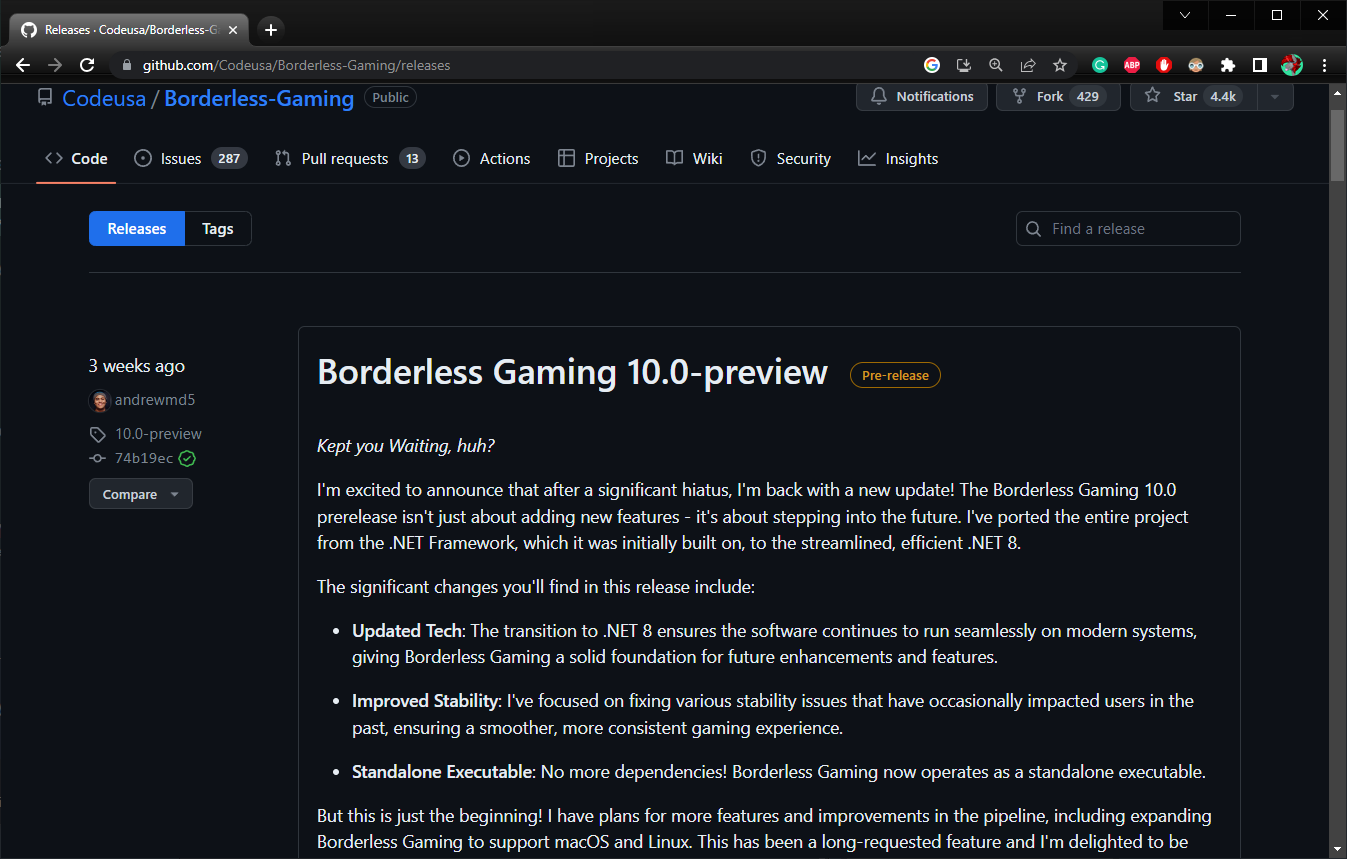The width and height of the screenshot is (1347, 859).
Task: Switch to the Tags tab
Action: [x=218, y=229]
